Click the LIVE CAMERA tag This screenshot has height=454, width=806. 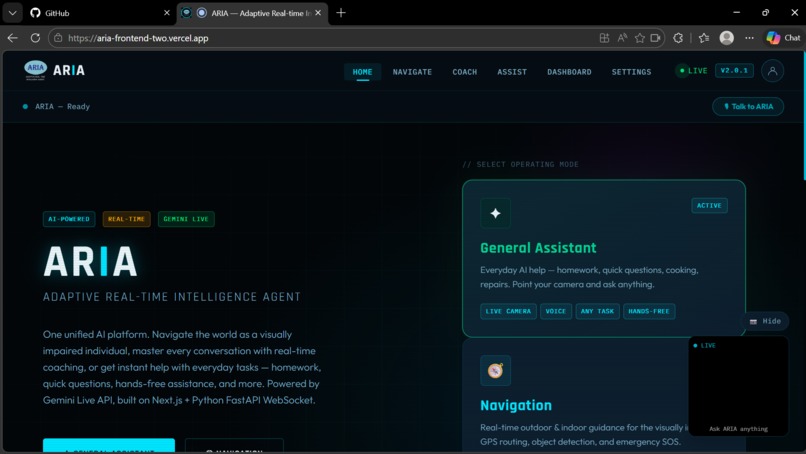point(508,311)
